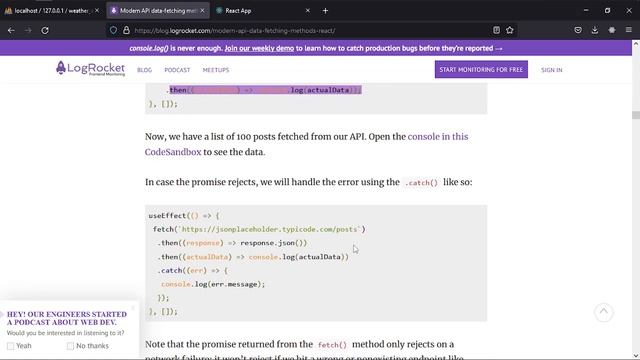Screen dimensions: 640x360
Task: Click the fetch() inline code text
Action: (332, 345)
